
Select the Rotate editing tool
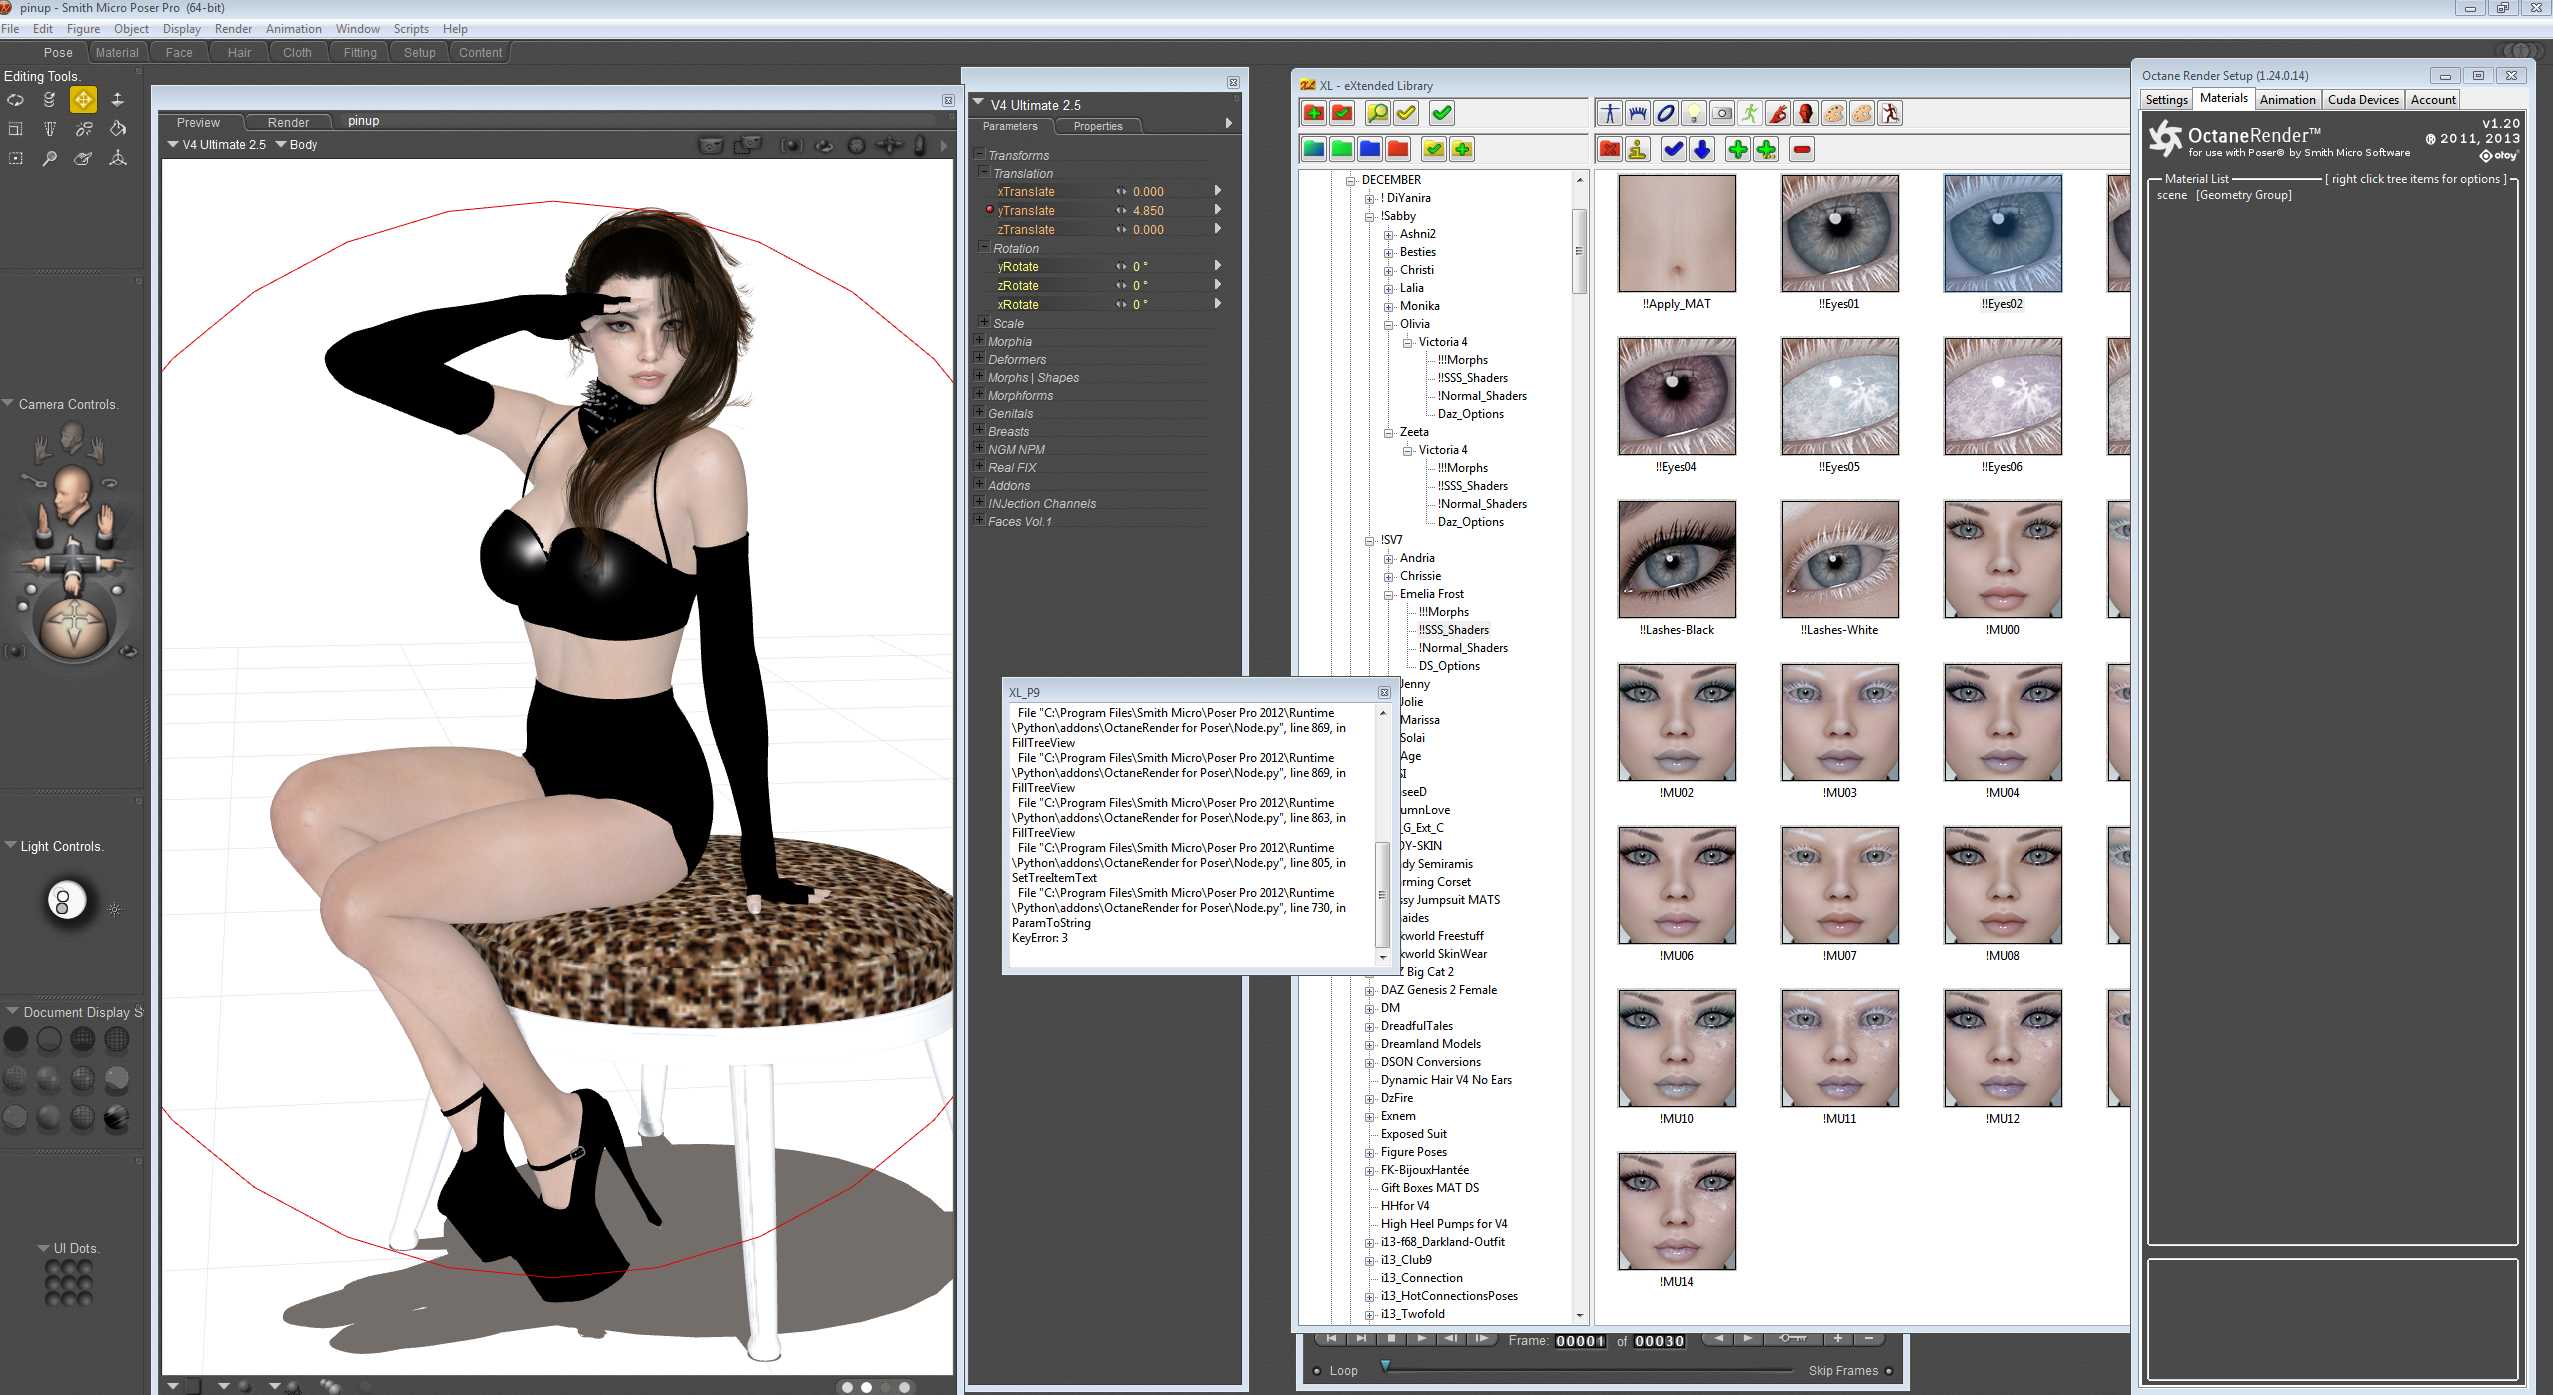pyautogui.click(x=16, y=100)
